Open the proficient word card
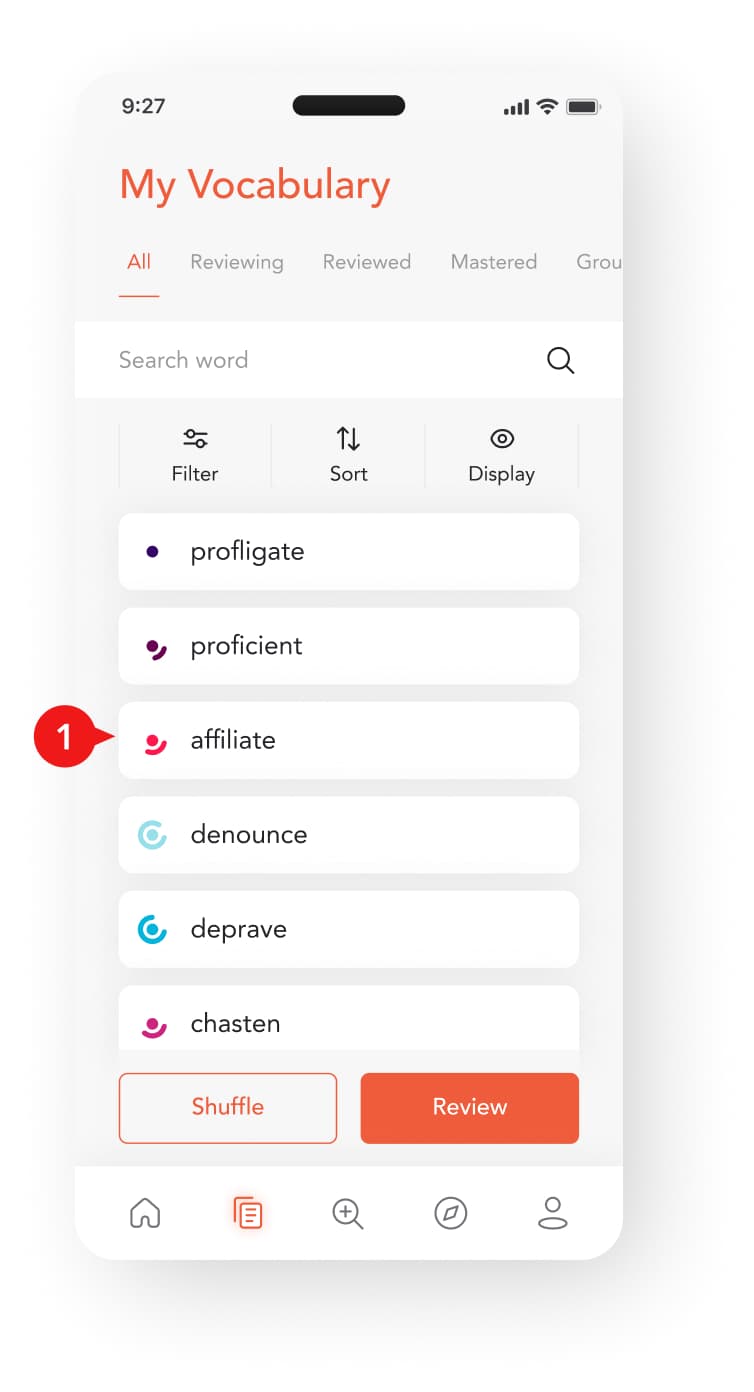 [x=348, y=646]
